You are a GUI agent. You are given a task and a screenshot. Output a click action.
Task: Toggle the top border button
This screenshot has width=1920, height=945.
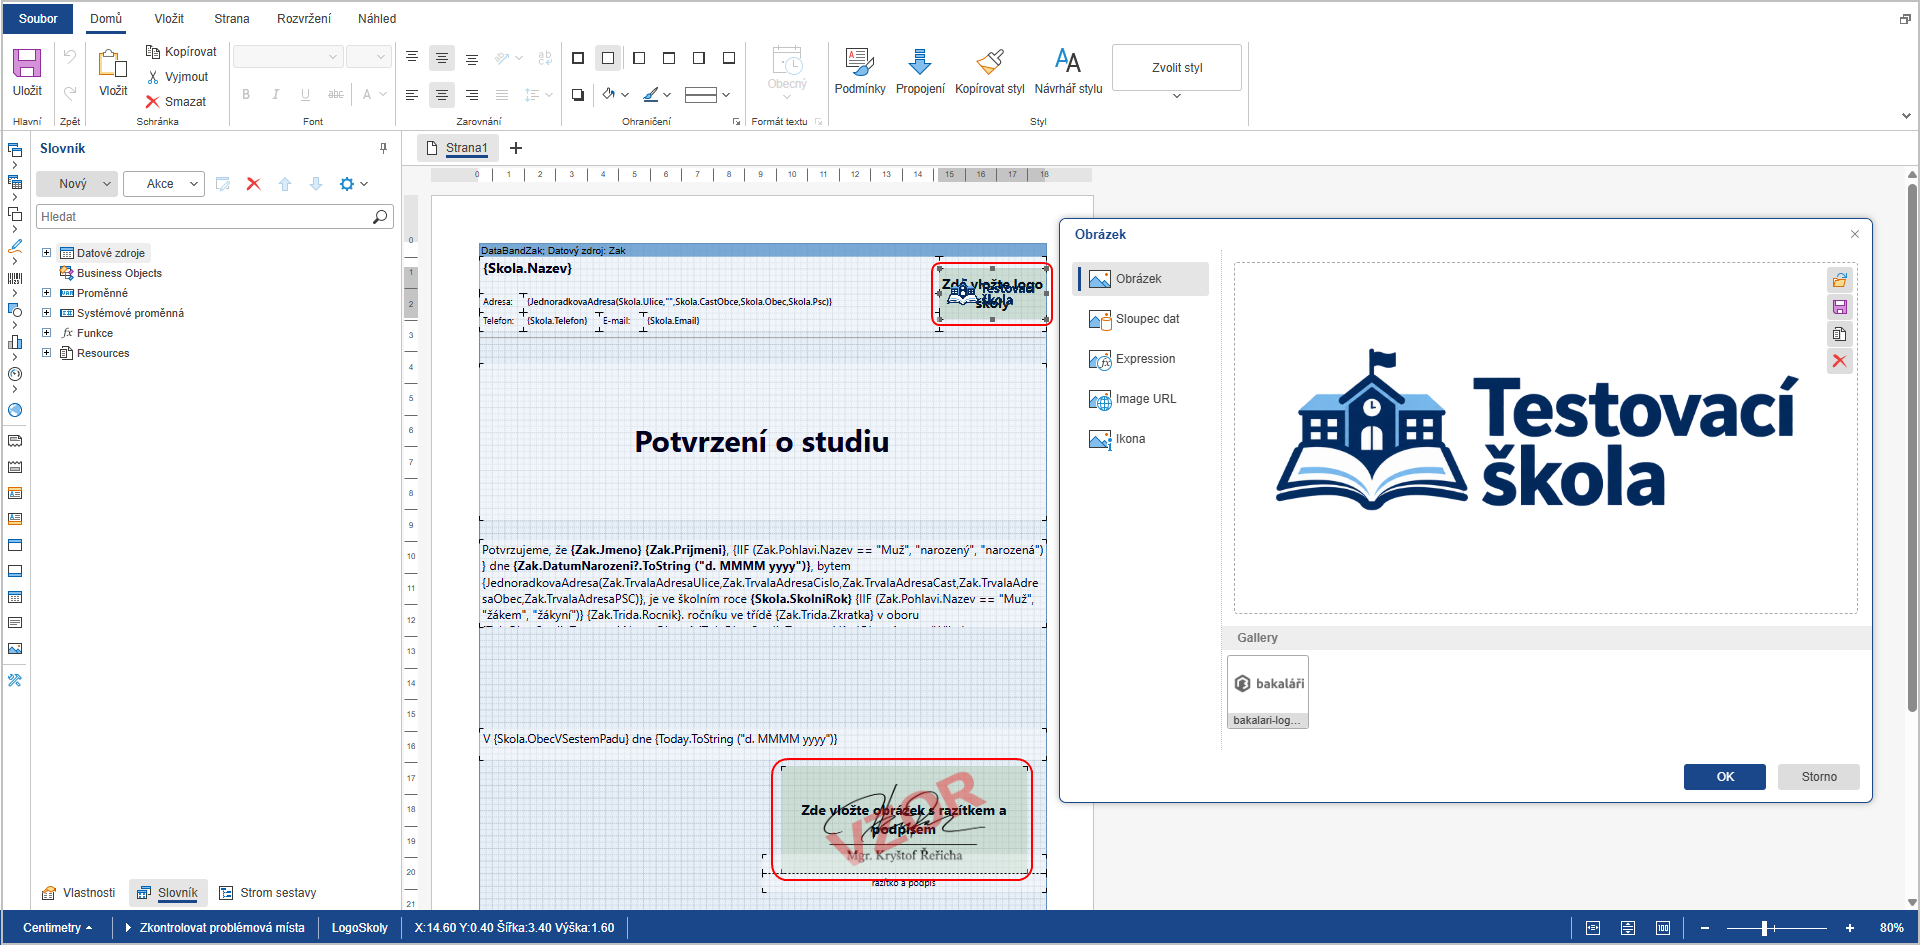pyautogui.click(x=669, y=58)
